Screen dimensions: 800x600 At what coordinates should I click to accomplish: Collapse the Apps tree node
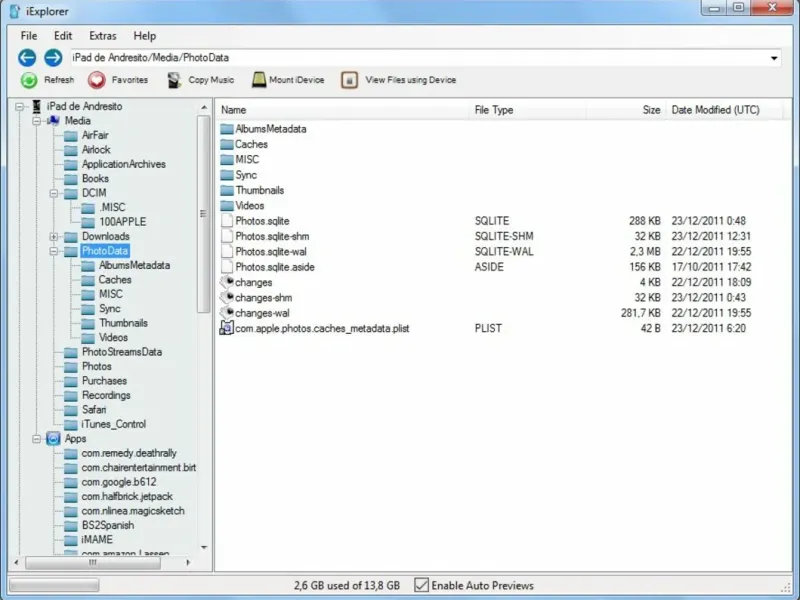coord(37,439)
